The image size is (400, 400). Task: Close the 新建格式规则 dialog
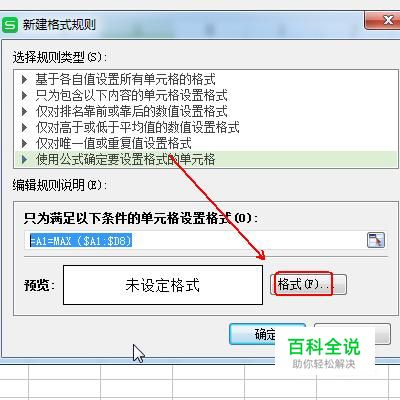pyautogui.click(x=383, y=21)
